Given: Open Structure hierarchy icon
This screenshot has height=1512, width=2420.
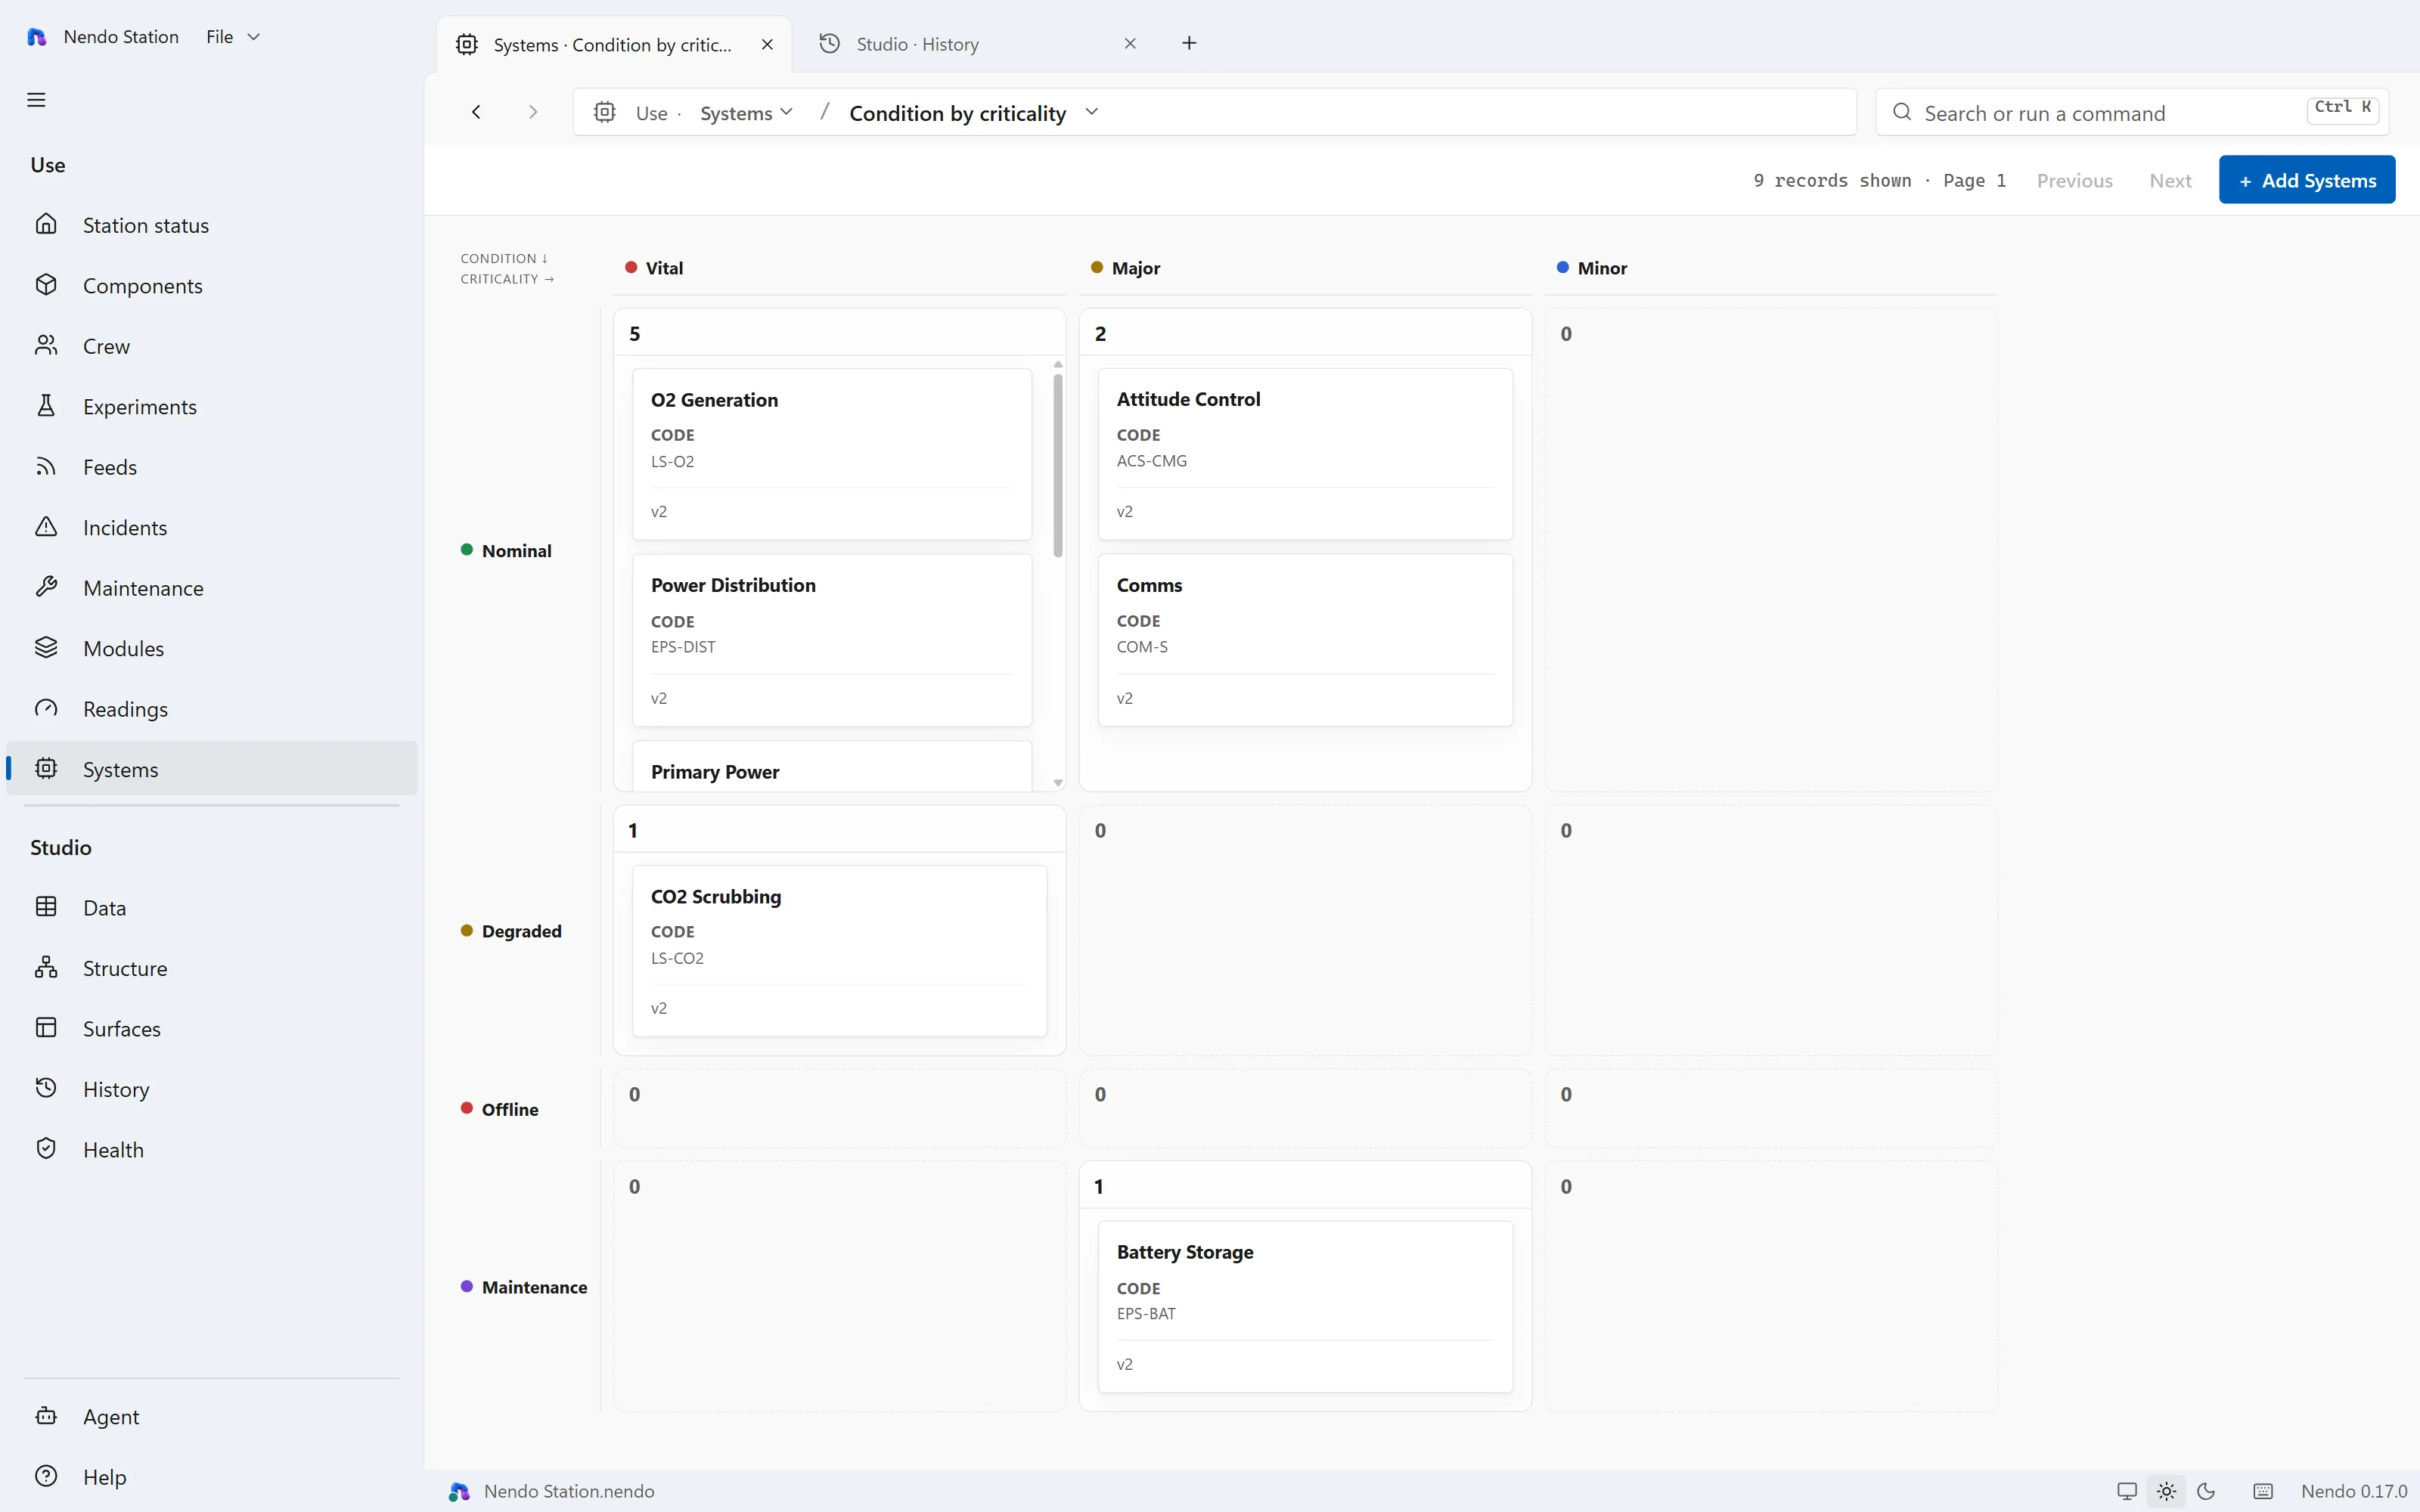Looking at the screenshot, I should (46, 967).
